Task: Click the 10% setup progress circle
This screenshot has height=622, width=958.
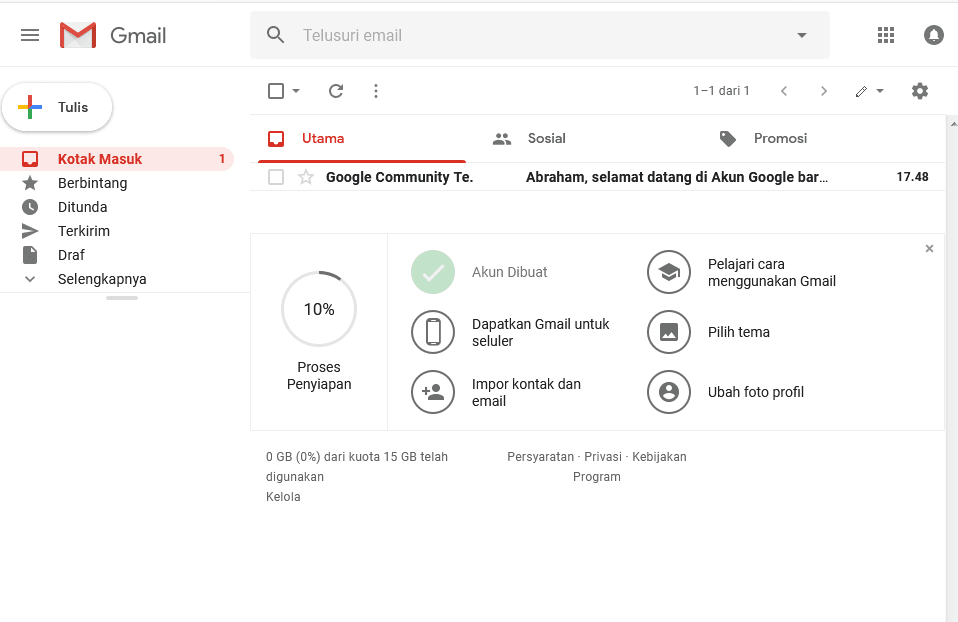Action: tap(319, 309)
